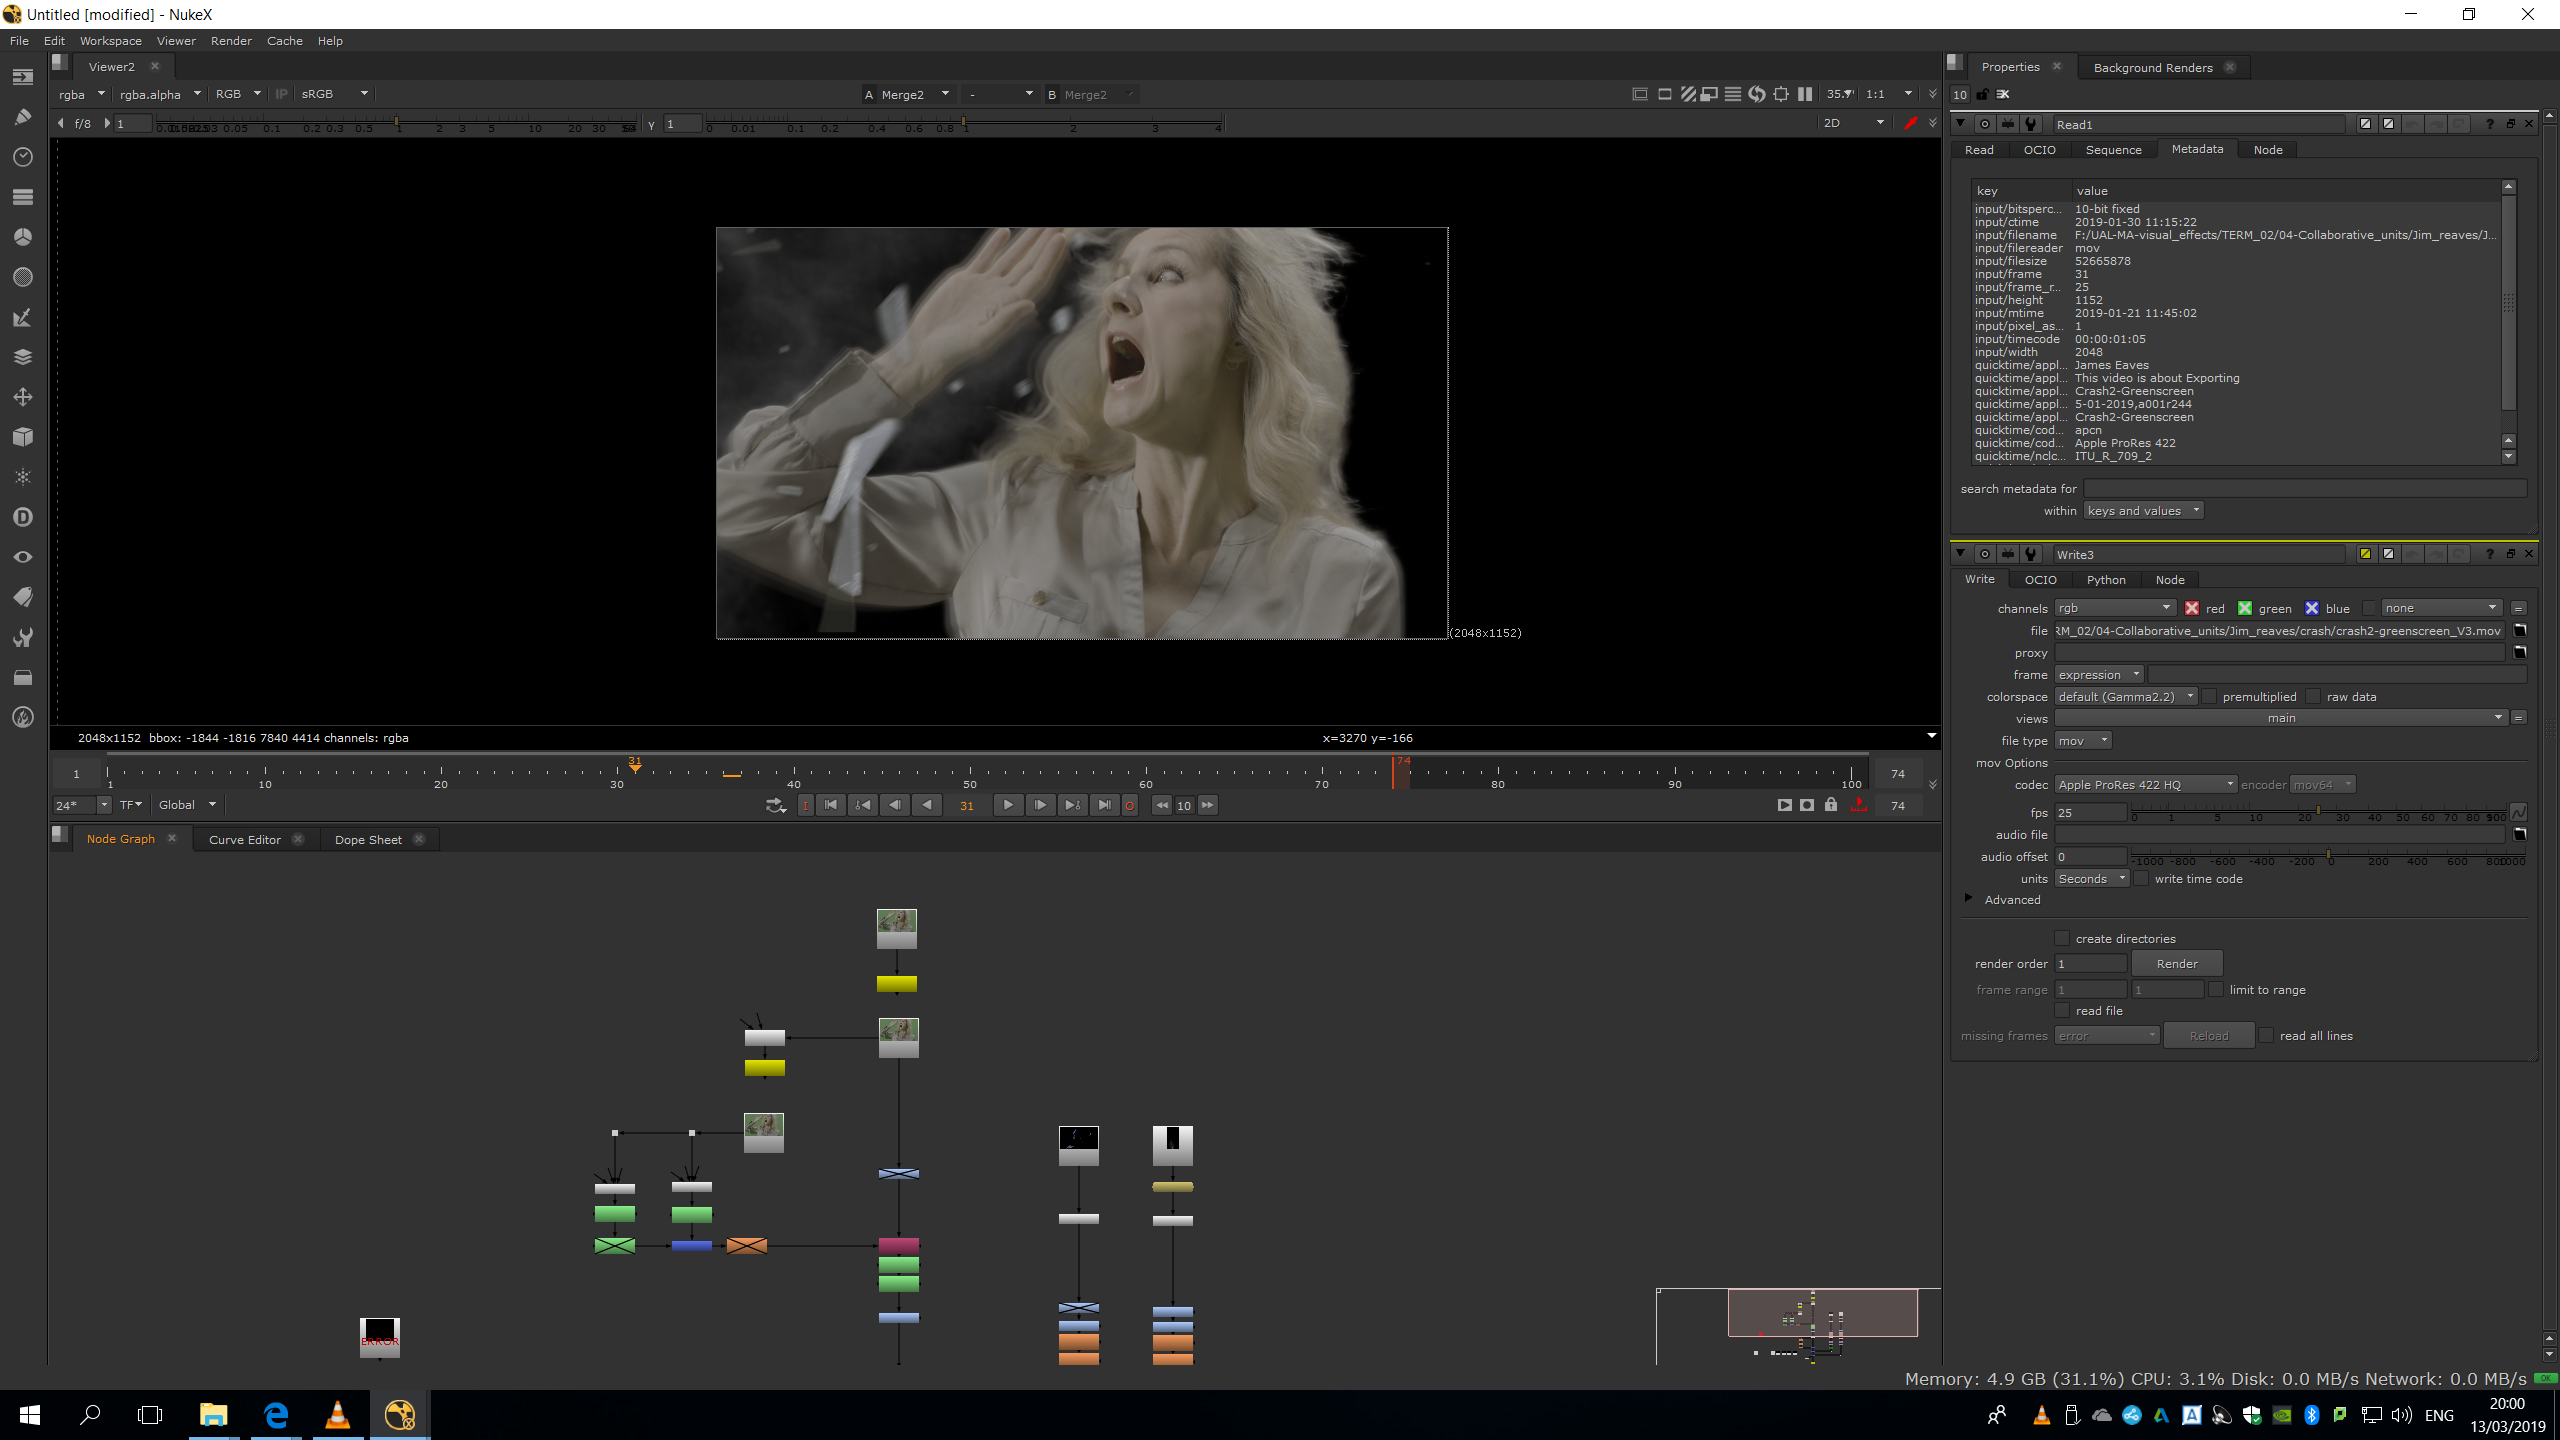Uncheck the red channel checkbox

coord(2192,608)
